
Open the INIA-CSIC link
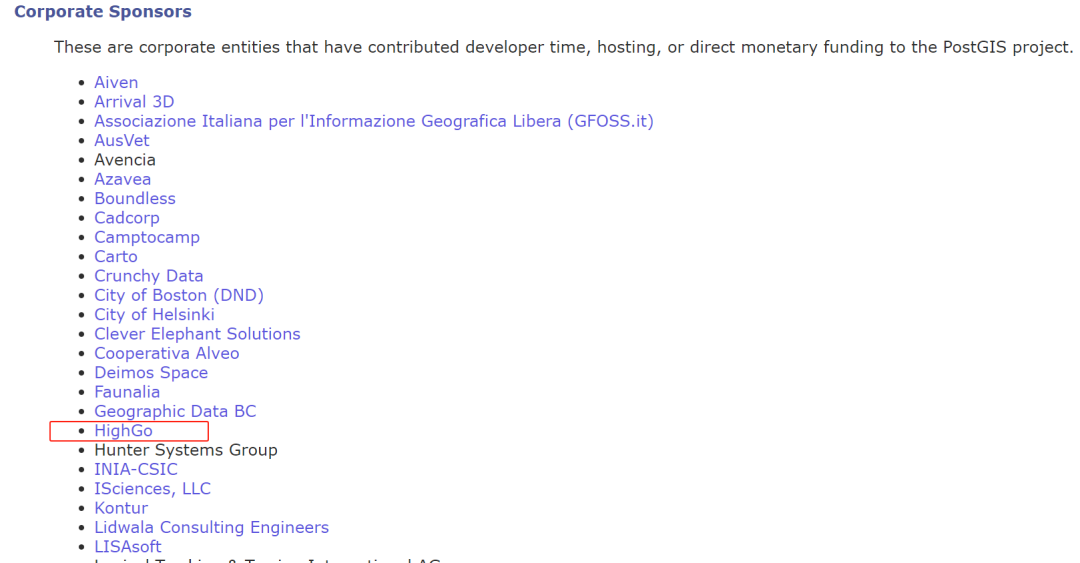pos(136,470)
